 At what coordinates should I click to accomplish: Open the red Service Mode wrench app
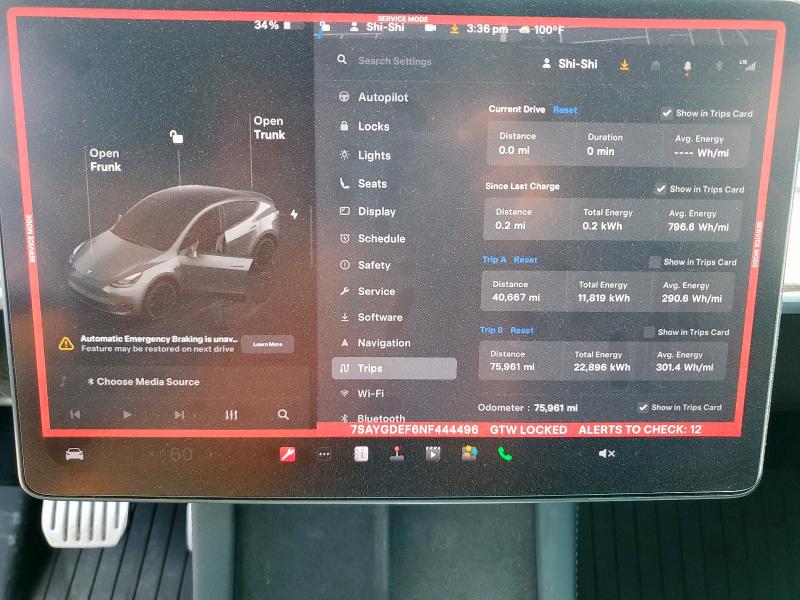coord(287,454)
